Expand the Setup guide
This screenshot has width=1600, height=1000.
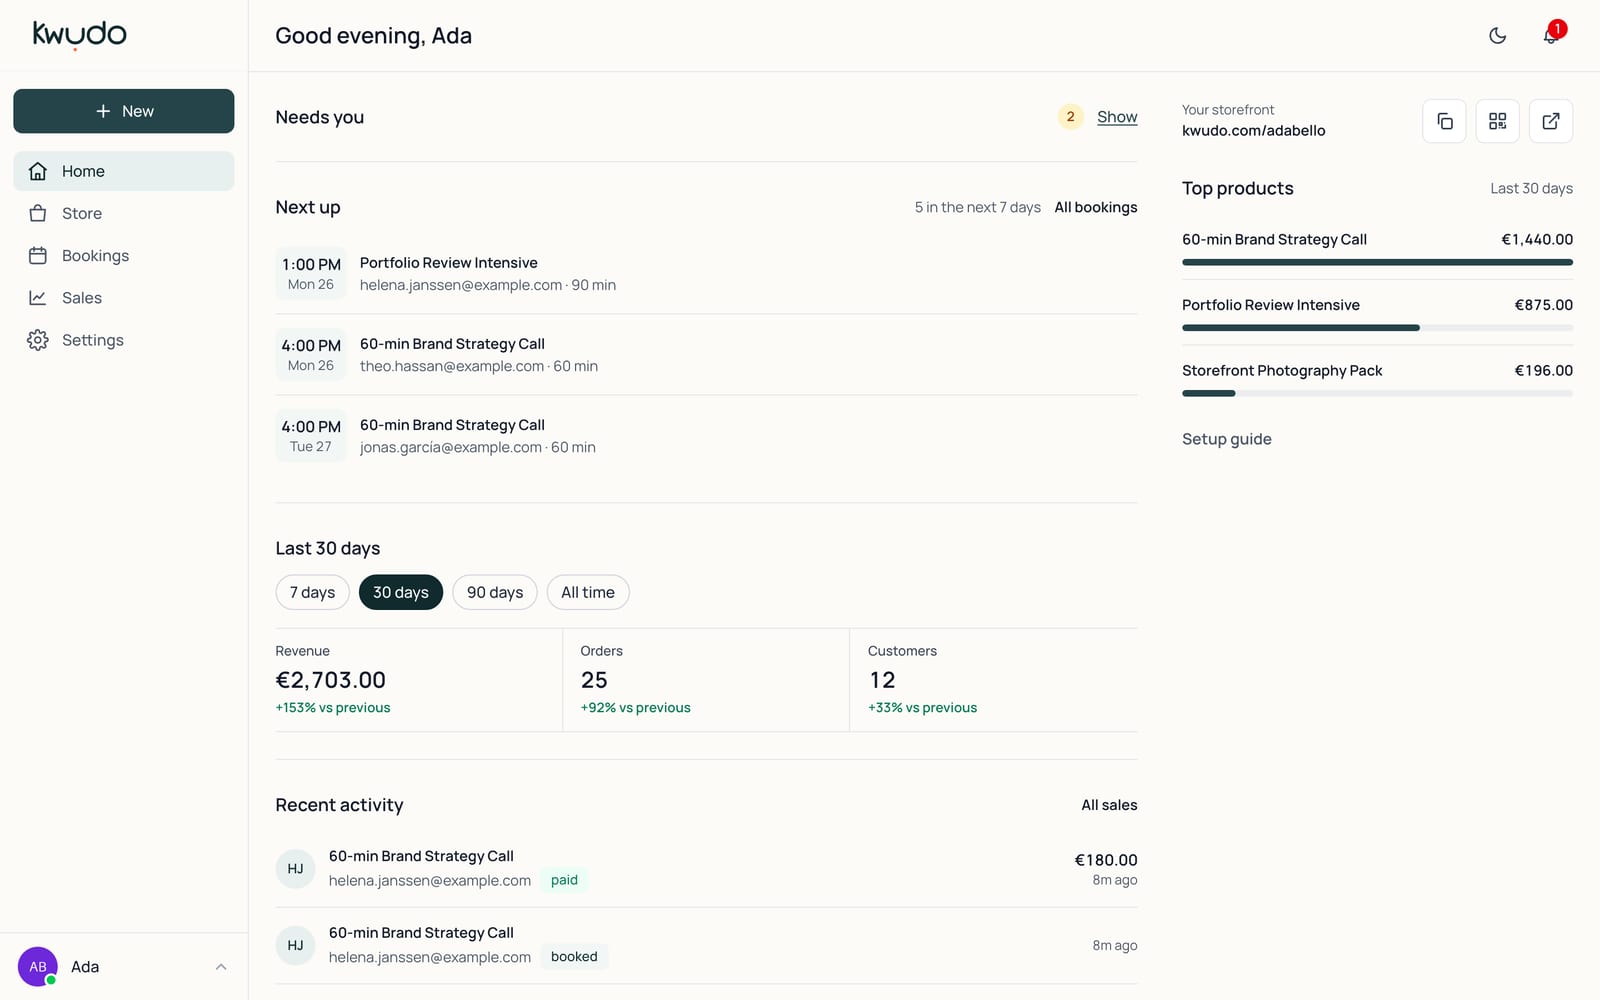pos(1227,439)
